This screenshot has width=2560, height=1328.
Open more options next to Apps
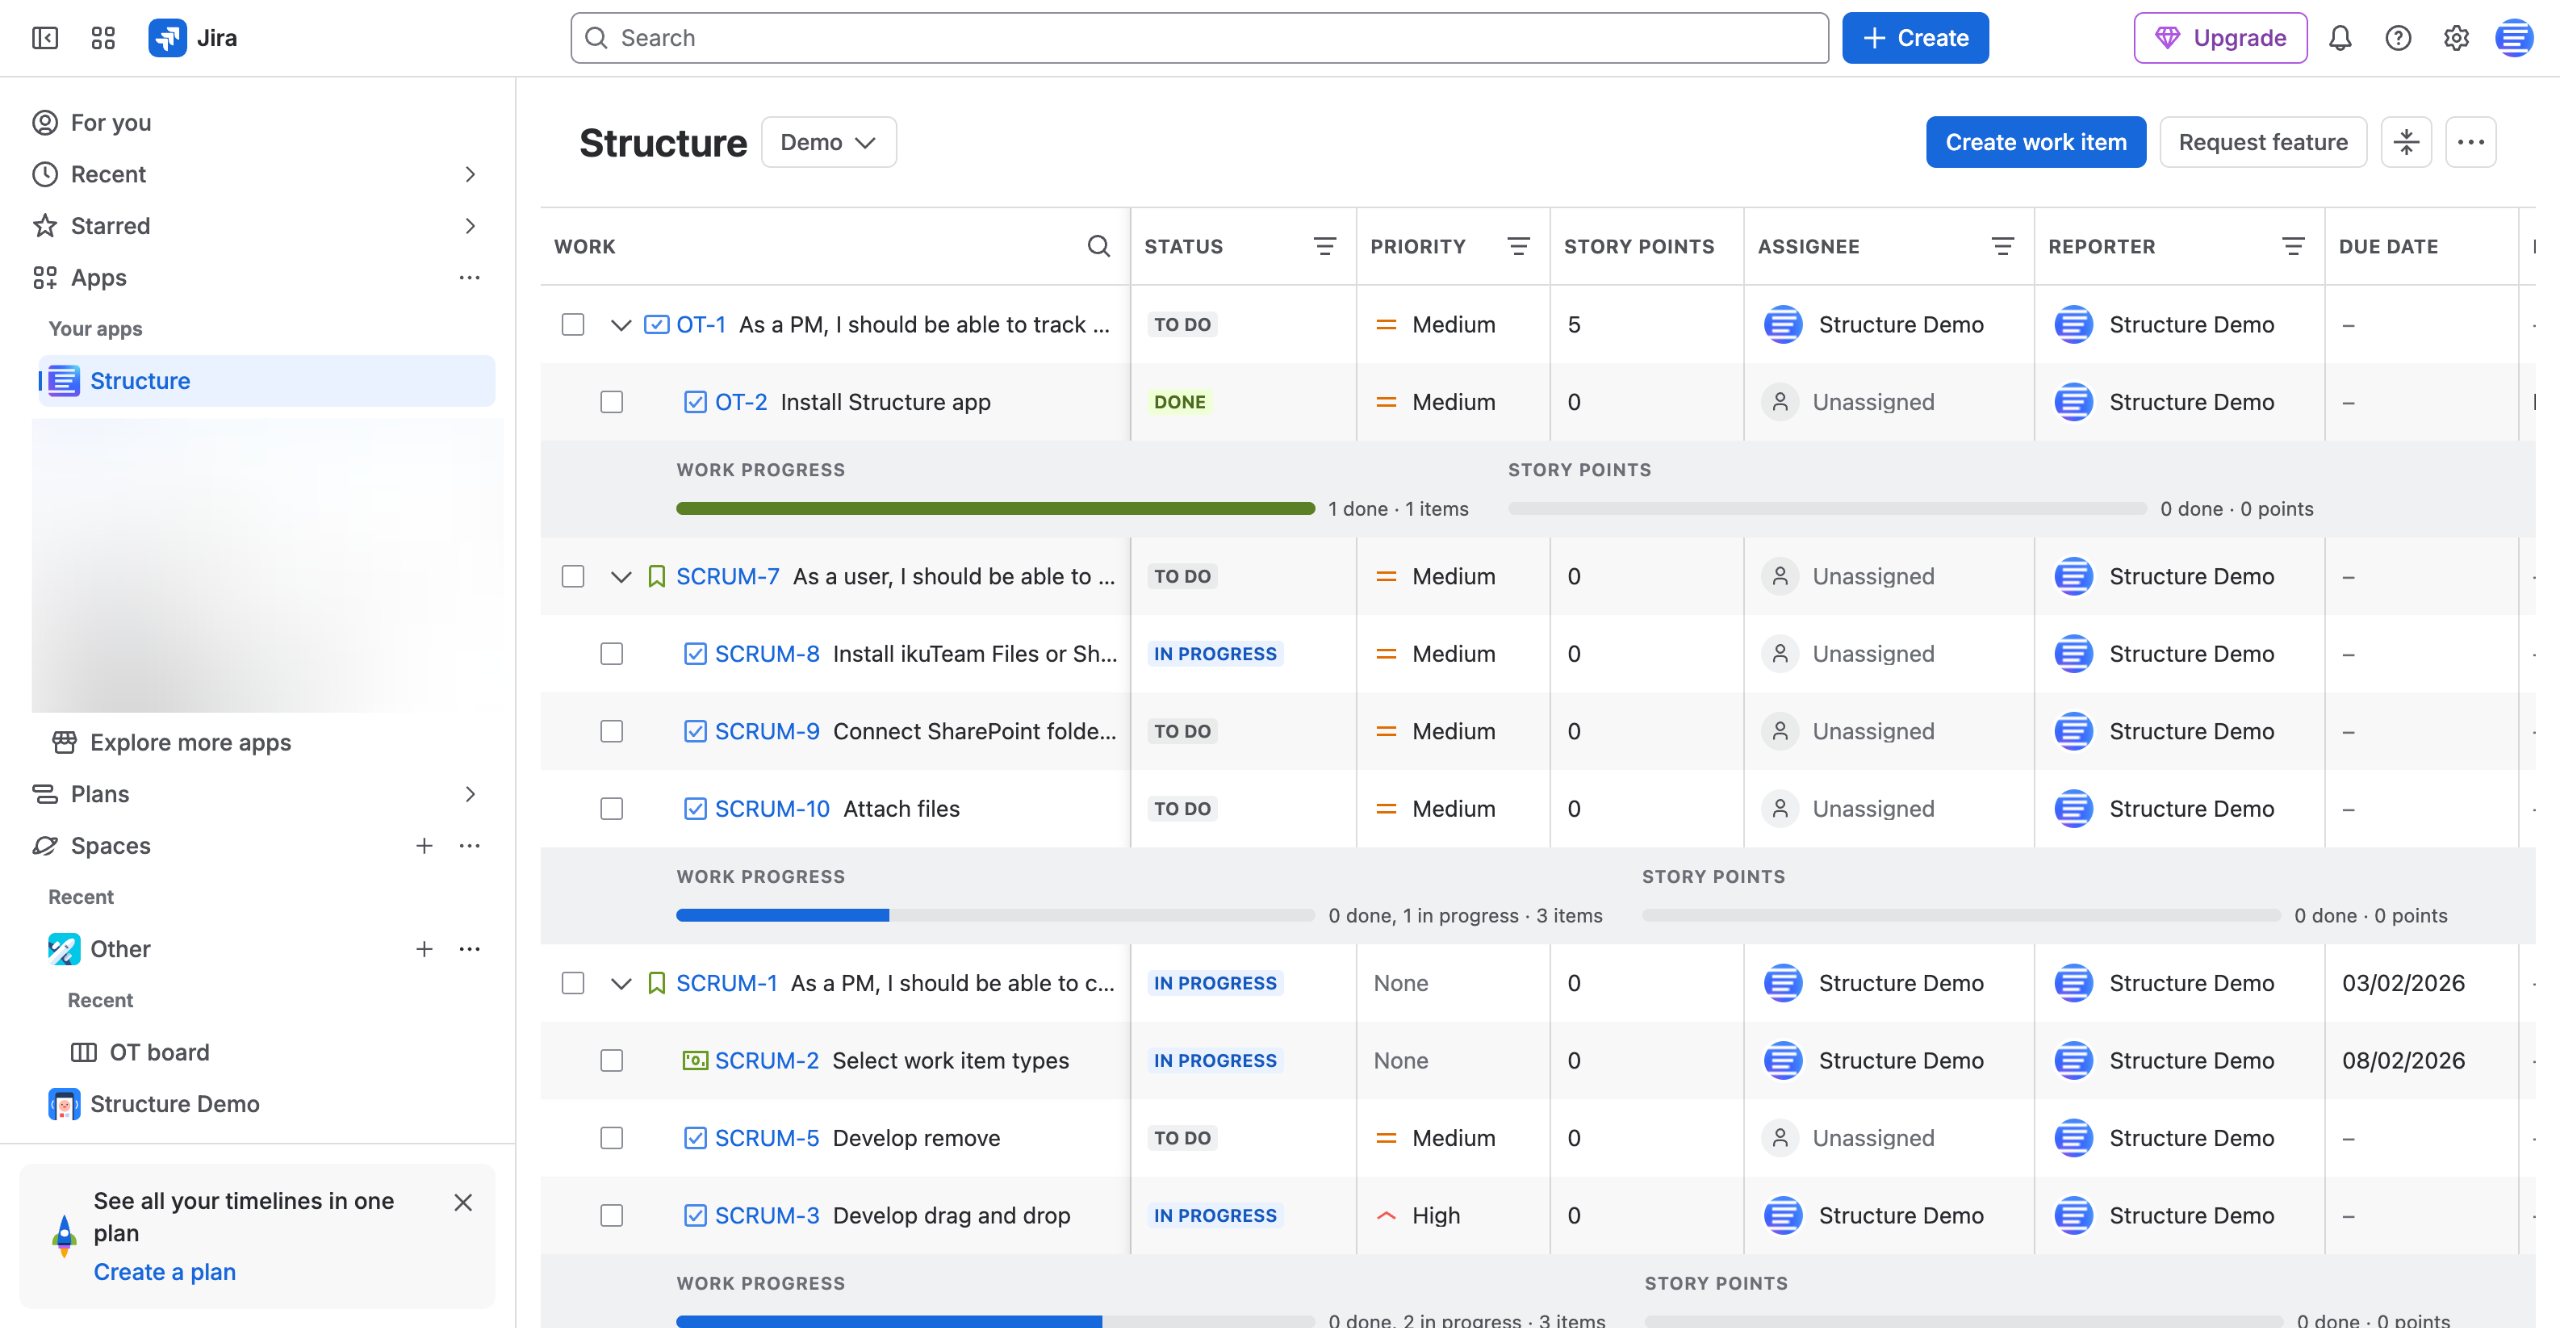470,277
